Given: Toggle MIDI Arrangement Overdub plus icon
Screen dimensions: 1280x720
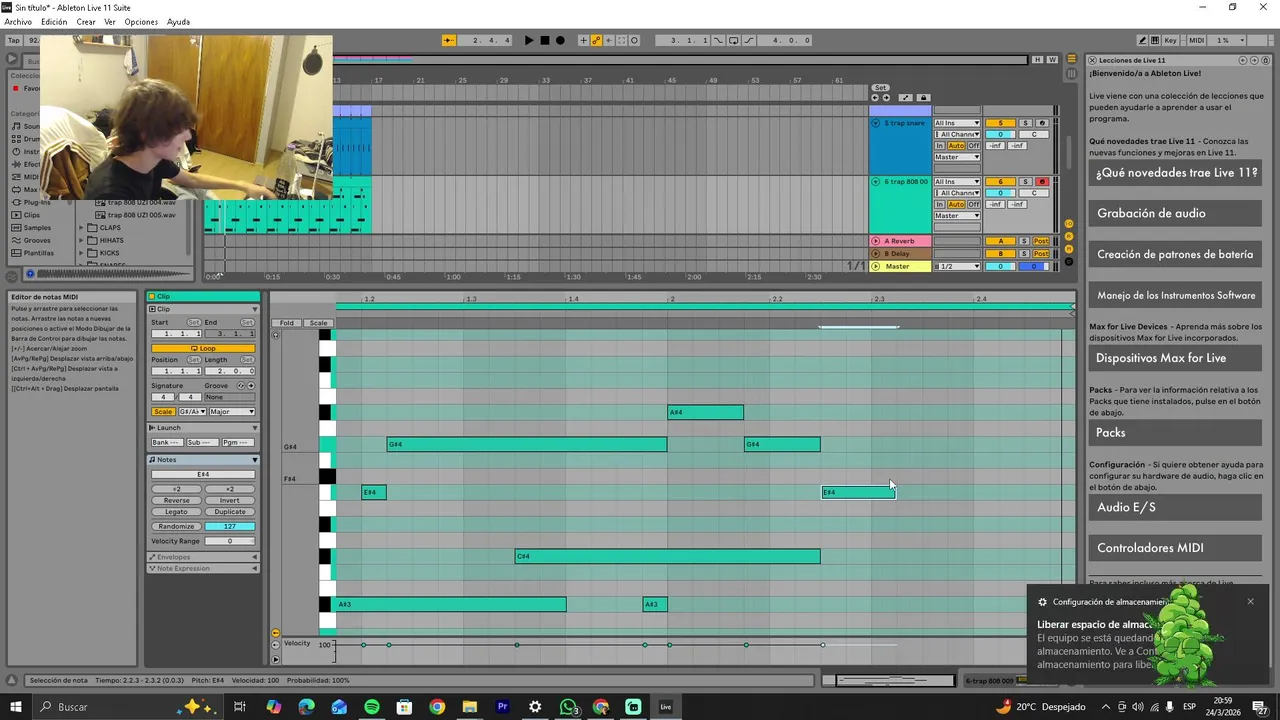Looking at the screenshot, I should [x=583, y=40].
